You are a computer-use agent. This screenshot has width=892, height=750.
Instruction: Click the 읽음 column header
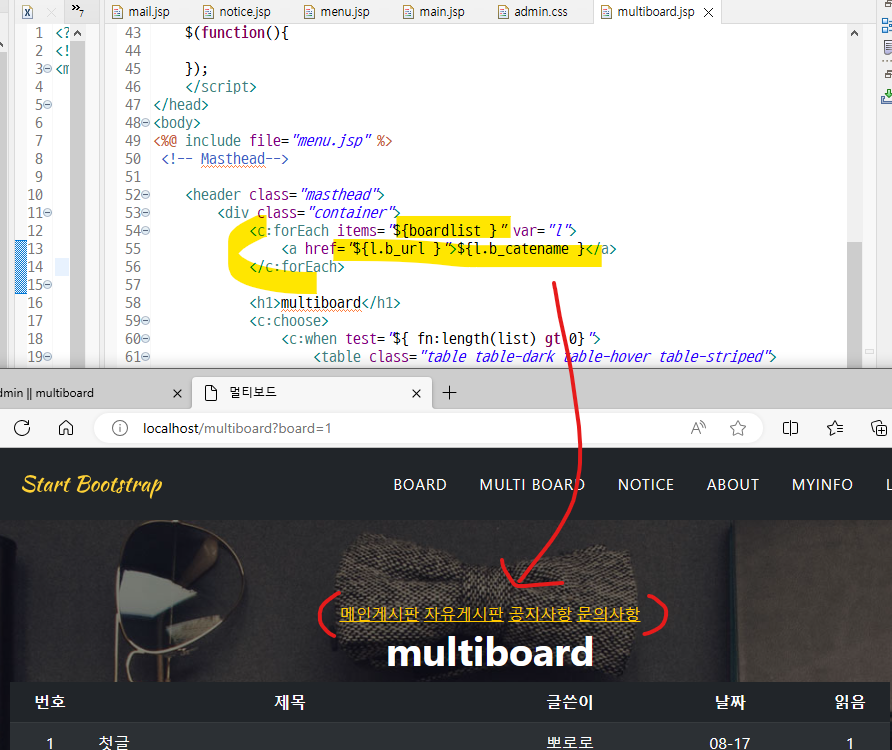tap(849, 702)
